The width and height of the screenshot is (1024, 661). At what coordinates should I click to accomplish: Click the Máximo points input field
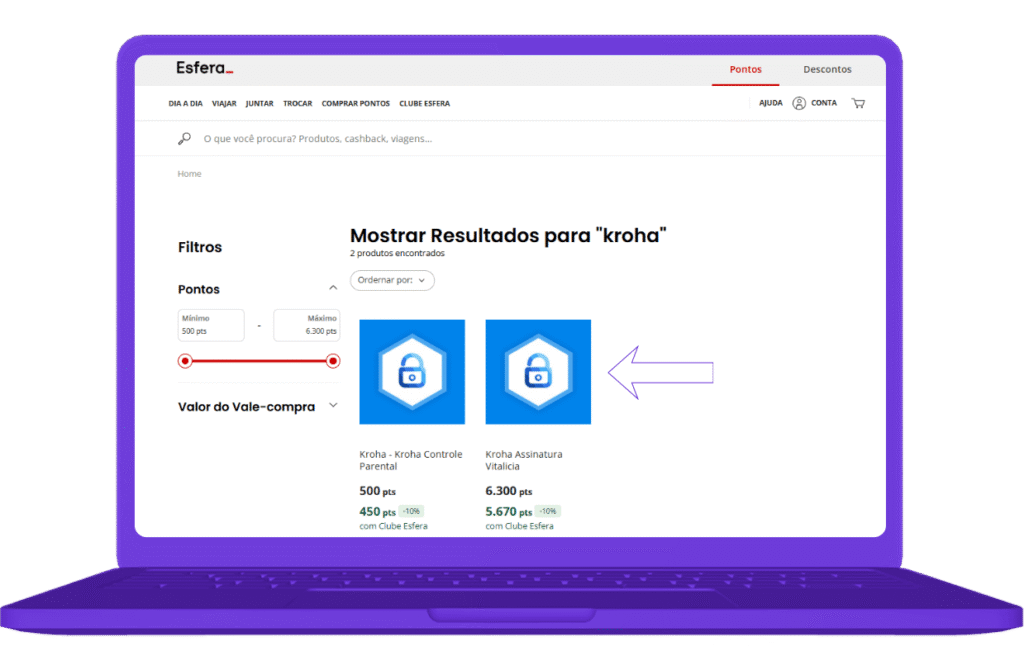point(306,326)
